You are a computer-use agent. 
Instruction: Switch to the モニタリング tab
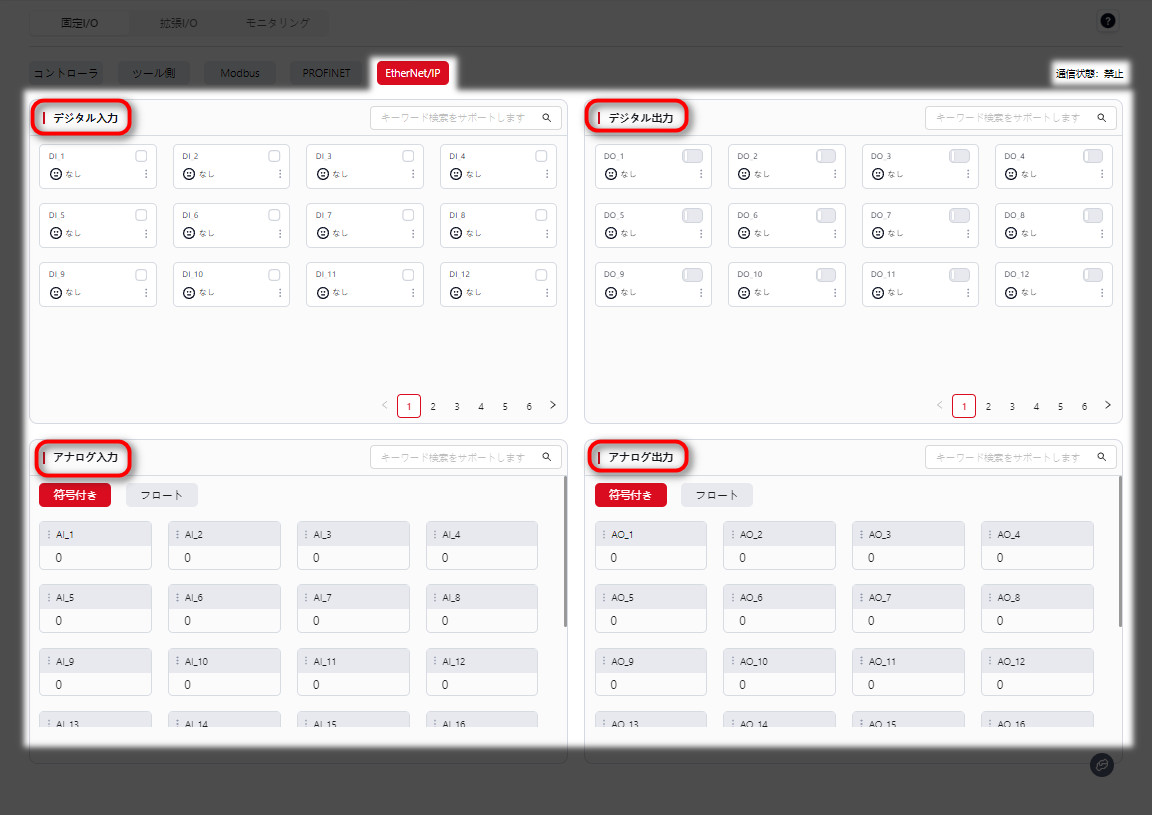[x=277, y=22]
